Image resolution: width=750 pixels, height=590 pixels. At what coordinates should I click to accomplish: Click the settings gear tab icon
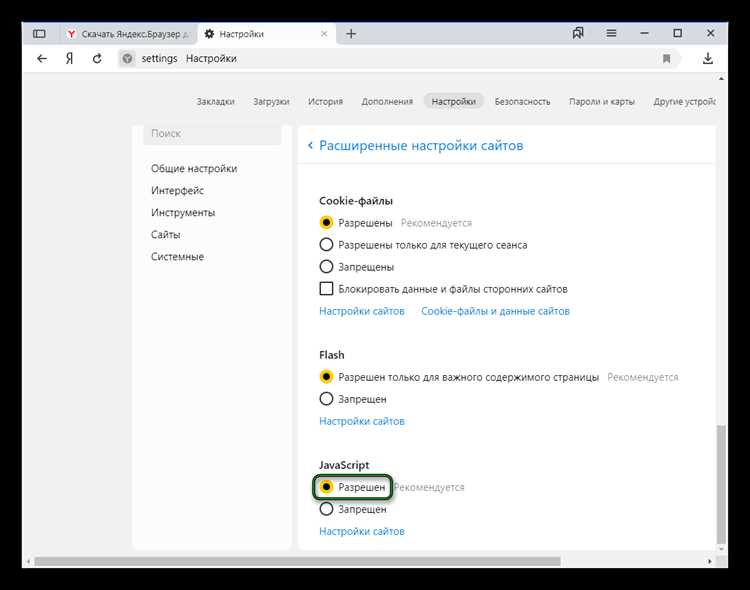coord(209,34)
